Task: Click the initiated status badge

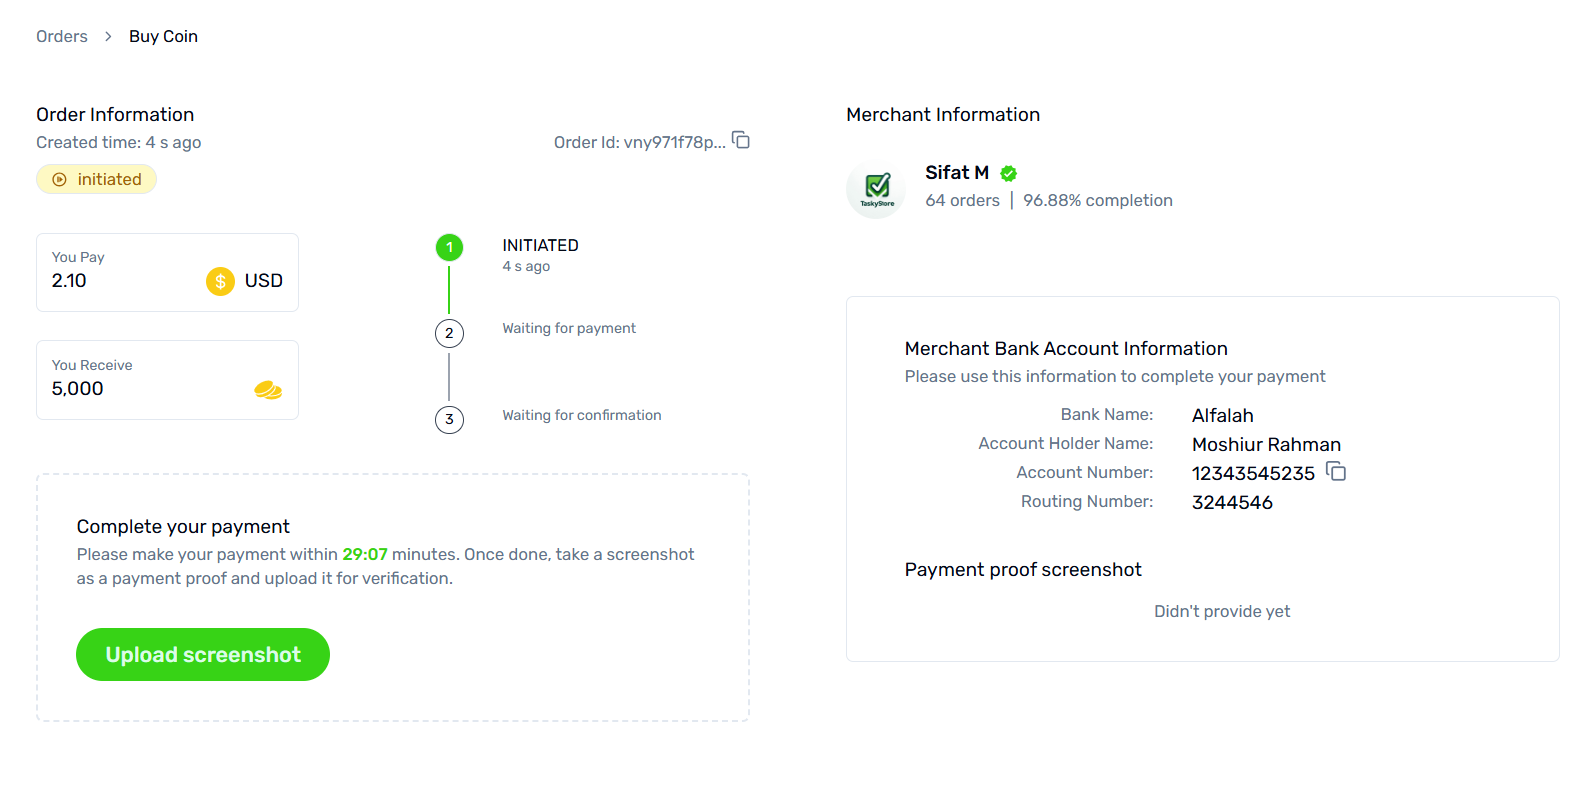Action: click(97, 179)
